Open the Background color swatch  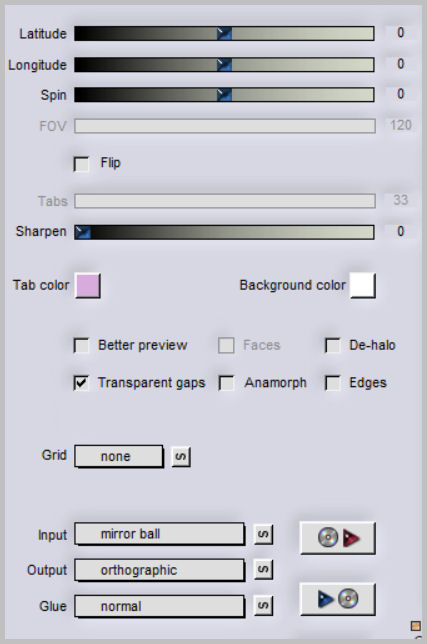tap(363, 285)
